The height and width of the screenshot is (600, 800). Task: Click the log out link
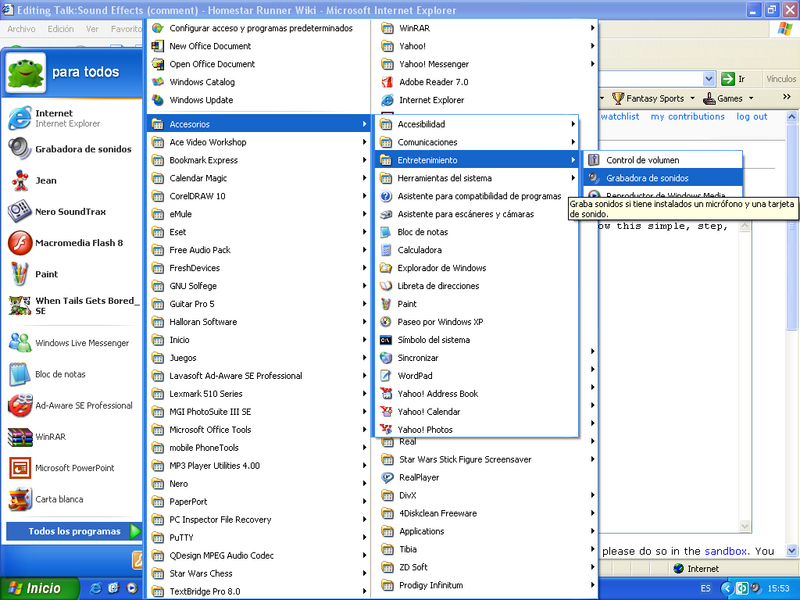click(x=752, y=116)
